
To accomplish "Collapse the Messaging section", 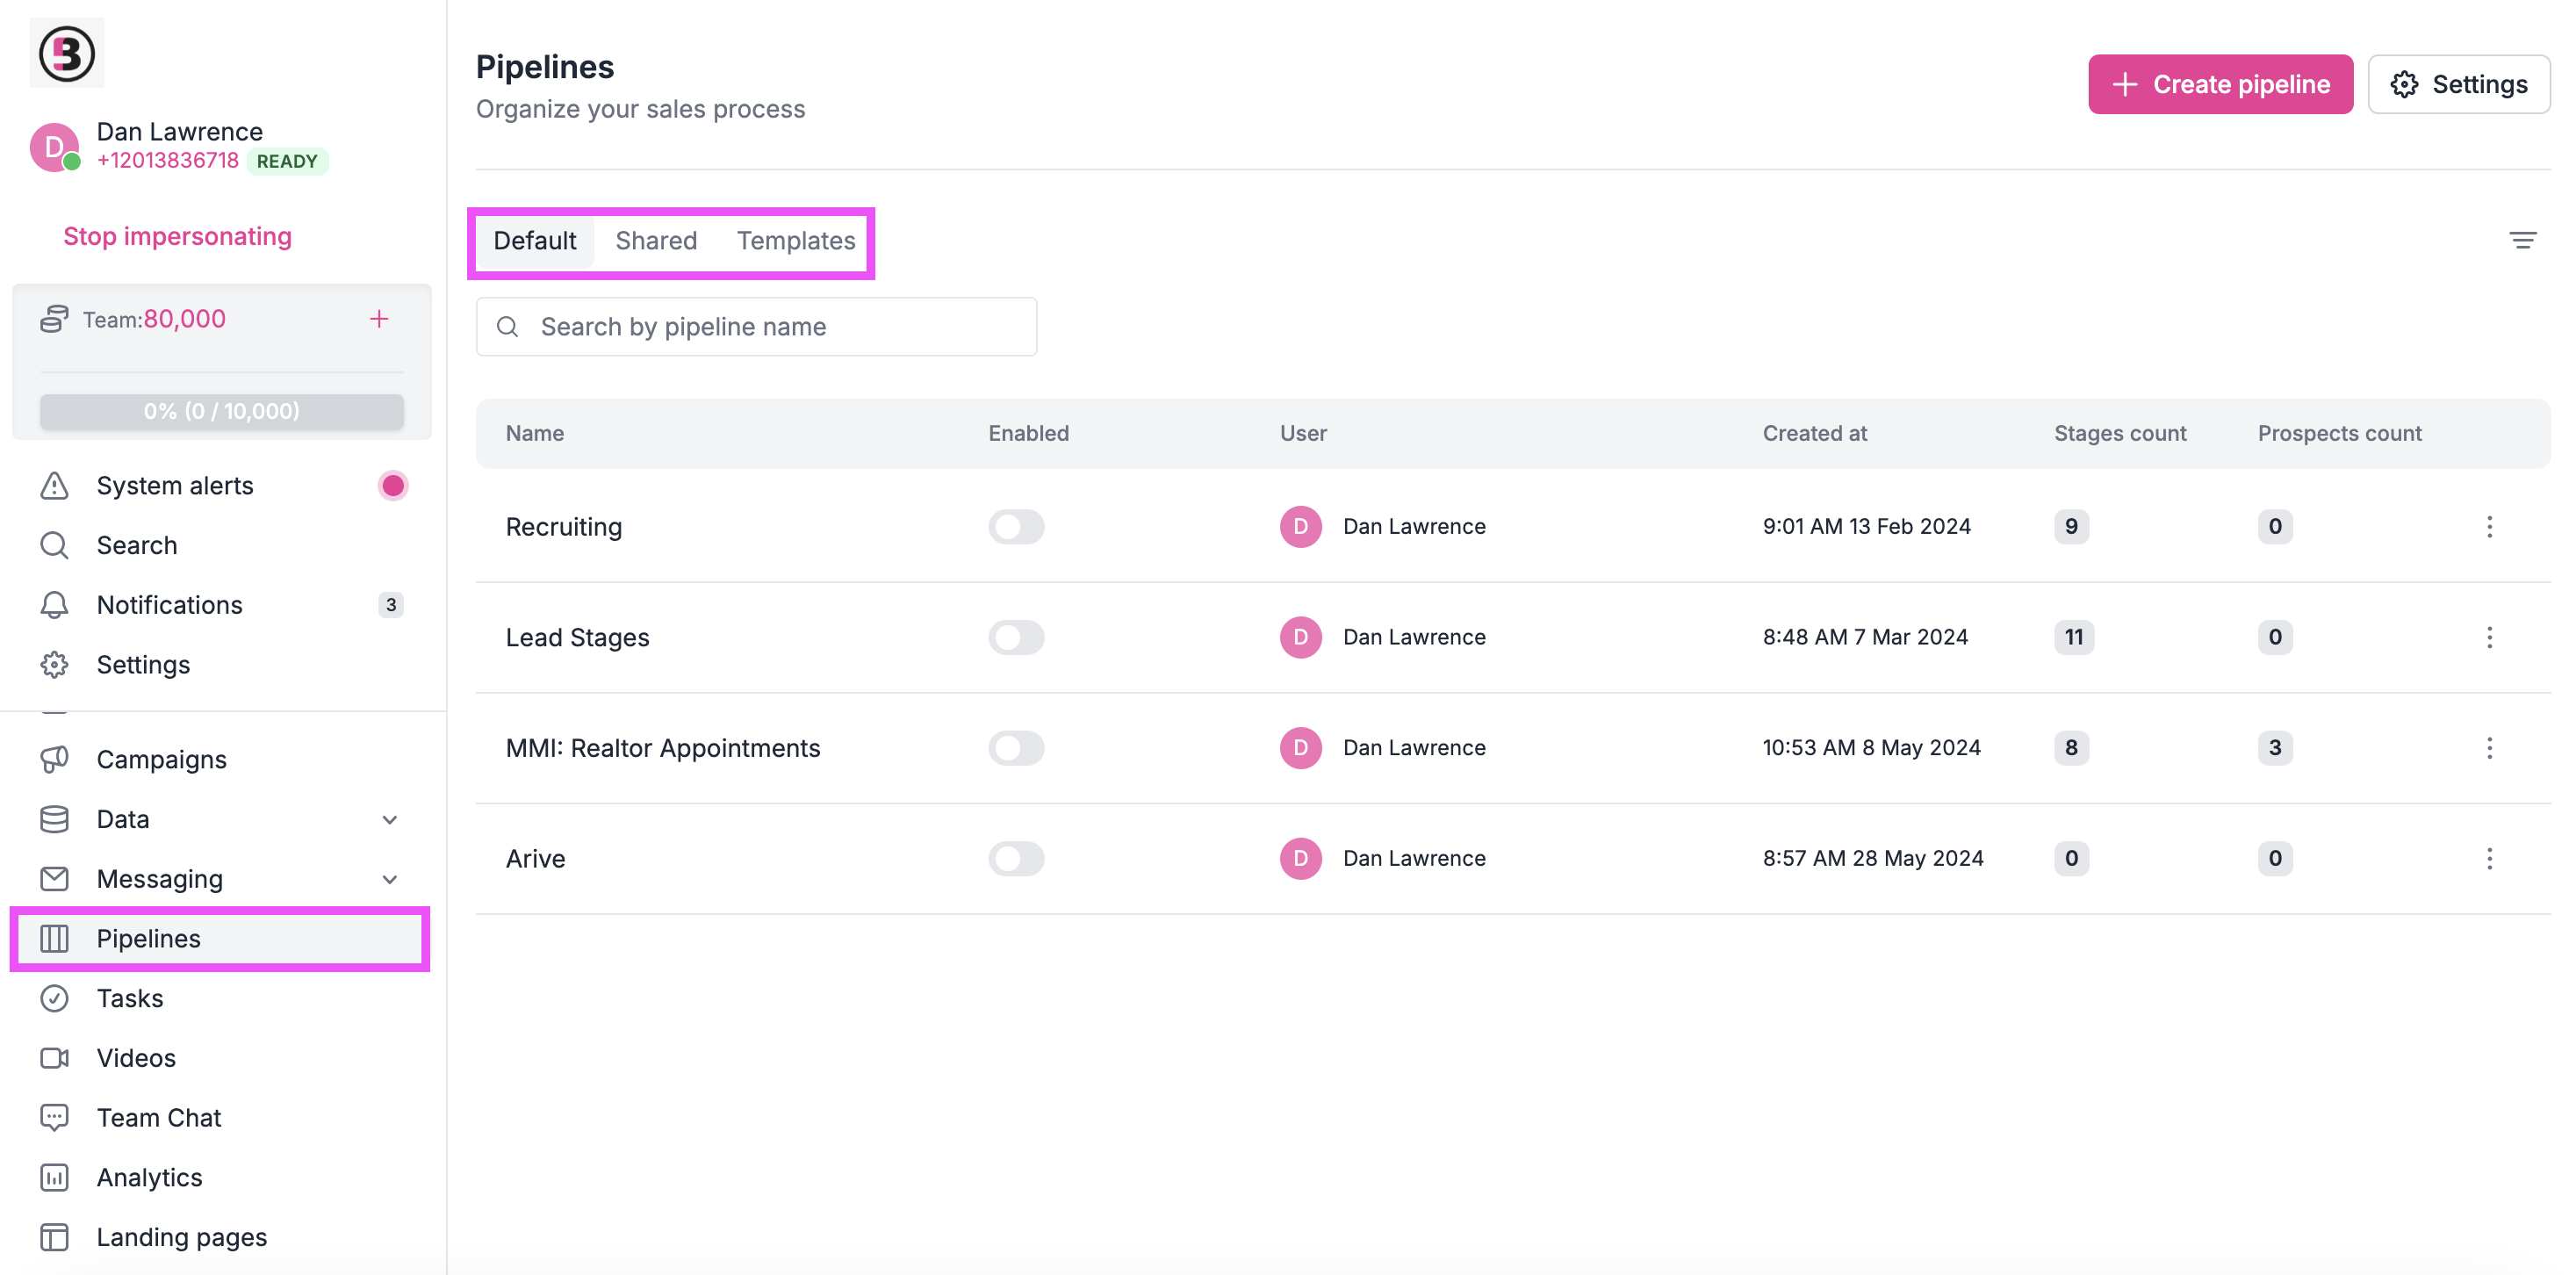I will pyautogui.click(x=390, y=879).
